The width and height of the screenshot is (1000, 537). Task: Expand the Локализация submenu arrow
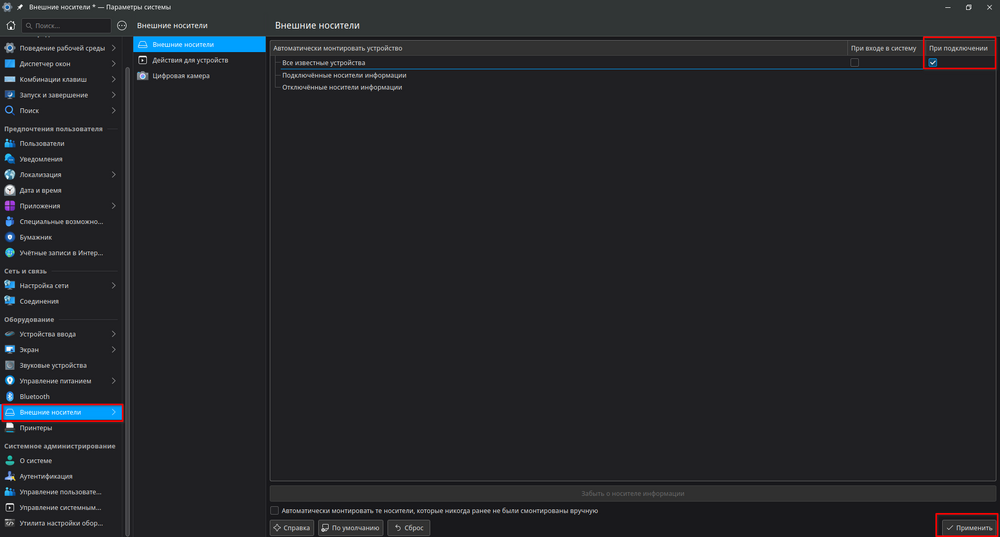pos(114,175)
